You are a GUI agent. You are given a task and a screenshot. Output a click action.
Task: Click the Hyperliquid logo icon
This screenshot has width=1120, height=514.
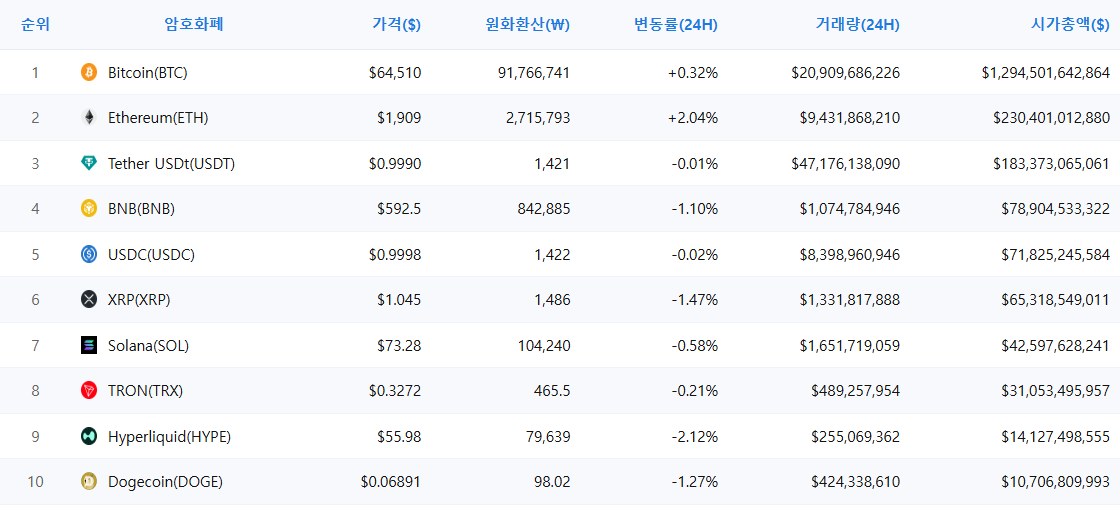point(89,436)
